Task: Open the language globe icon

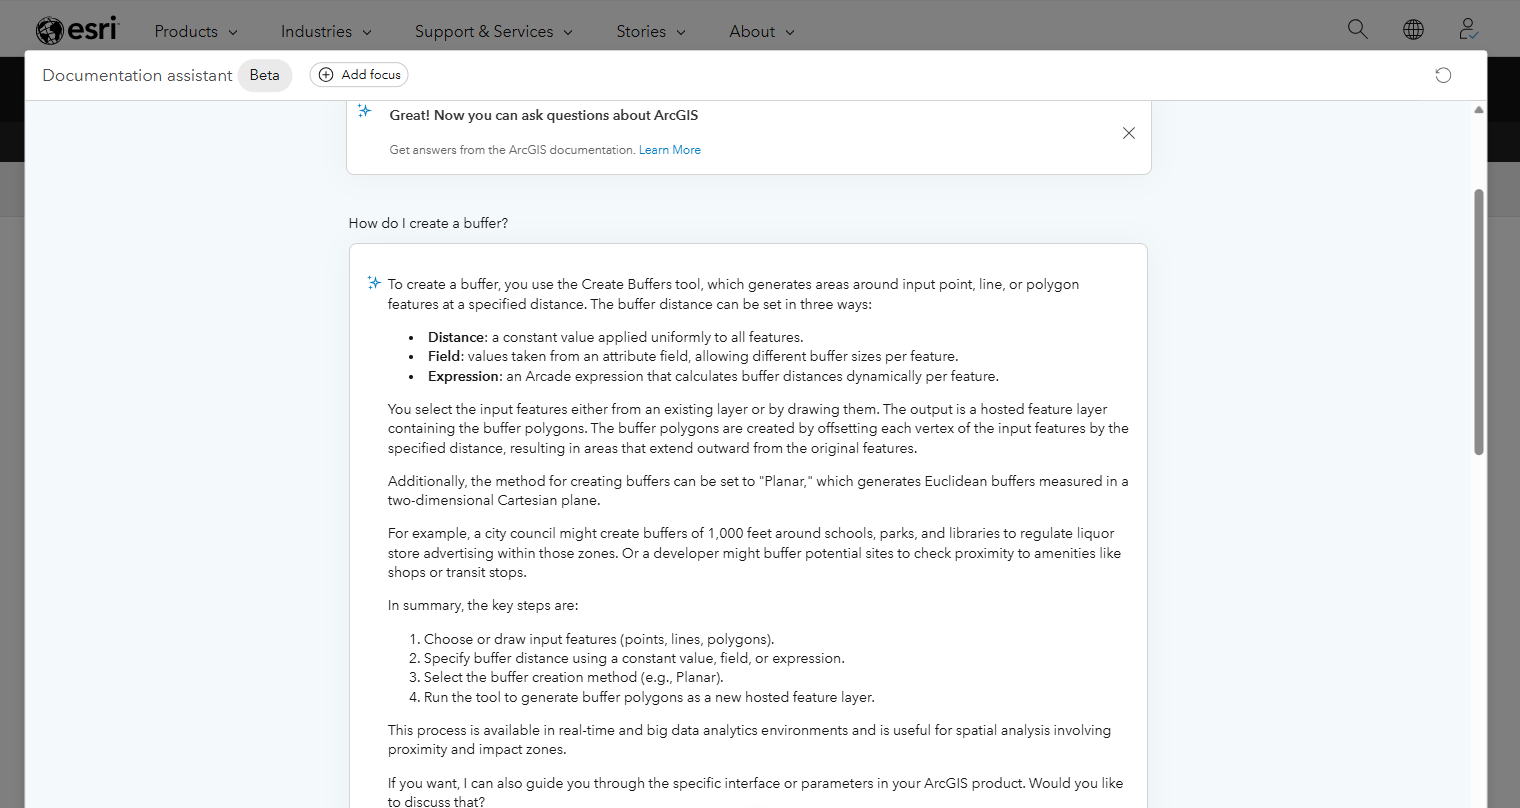Action: coord(1413,29)
